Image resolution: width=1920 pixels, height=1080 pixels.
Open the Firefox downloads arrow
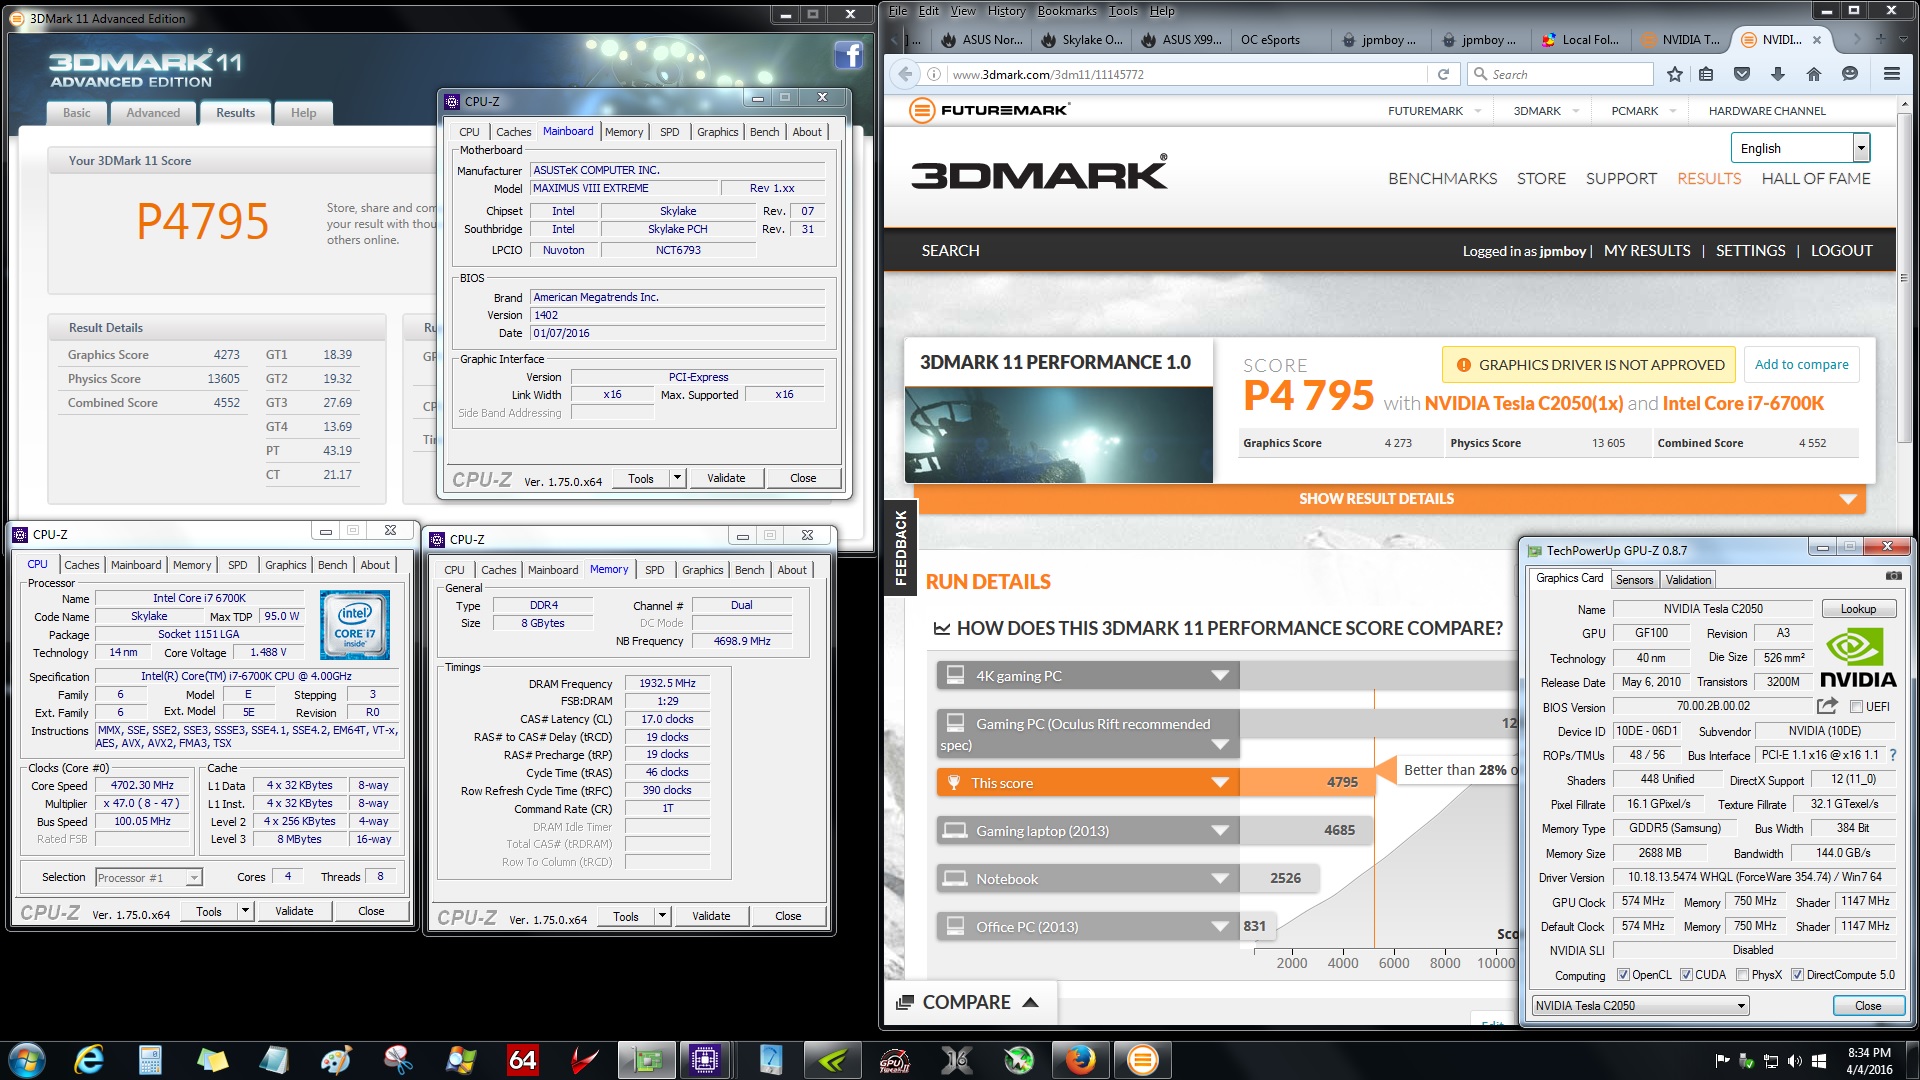click(1777, 74)
